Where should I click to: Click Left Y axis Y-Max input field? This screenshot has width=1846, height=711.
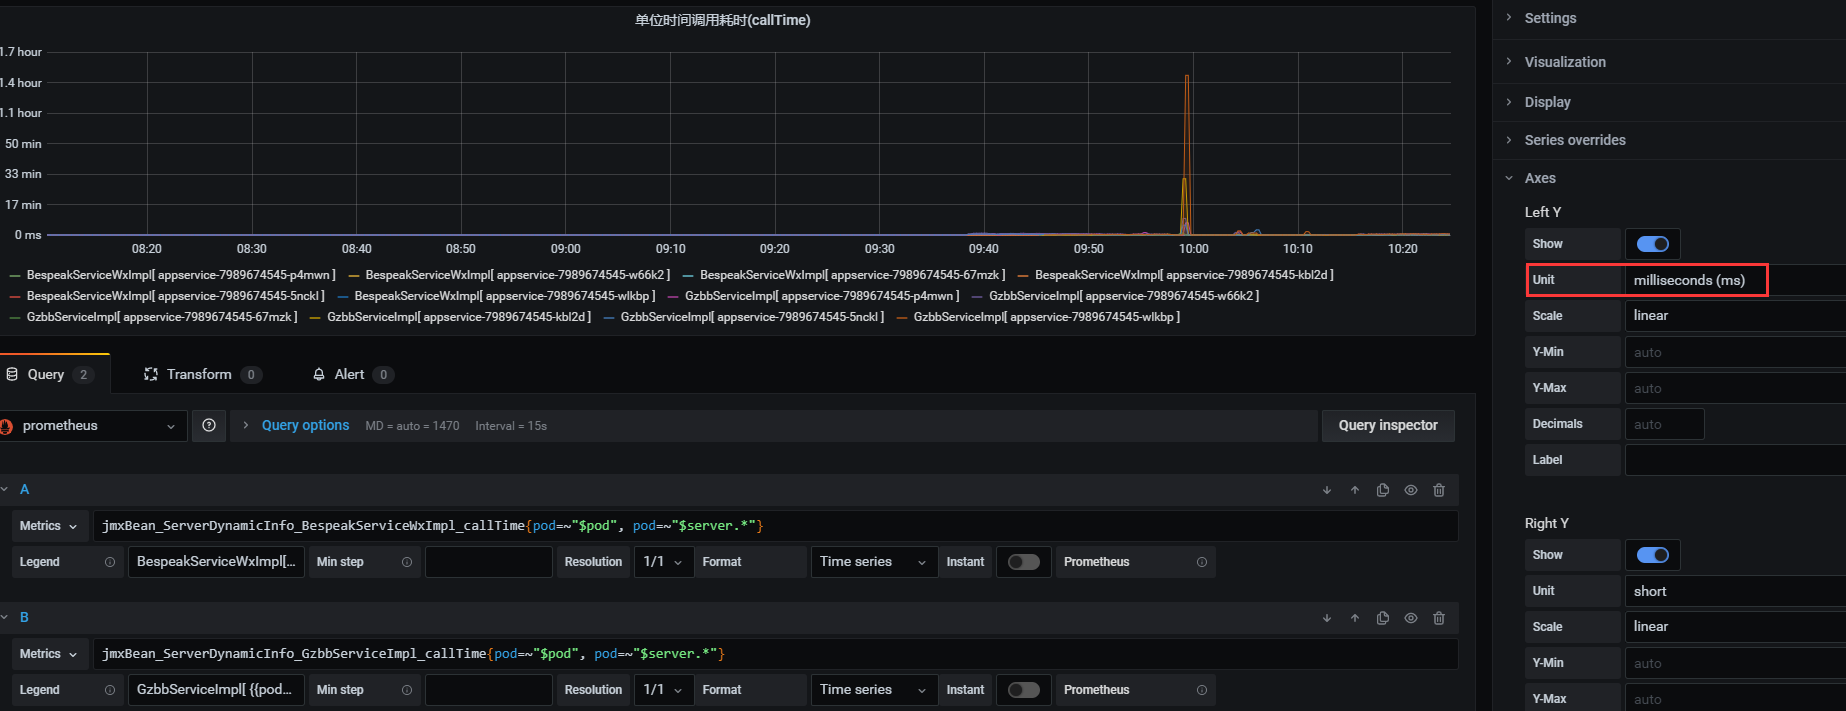point(1735,388)
